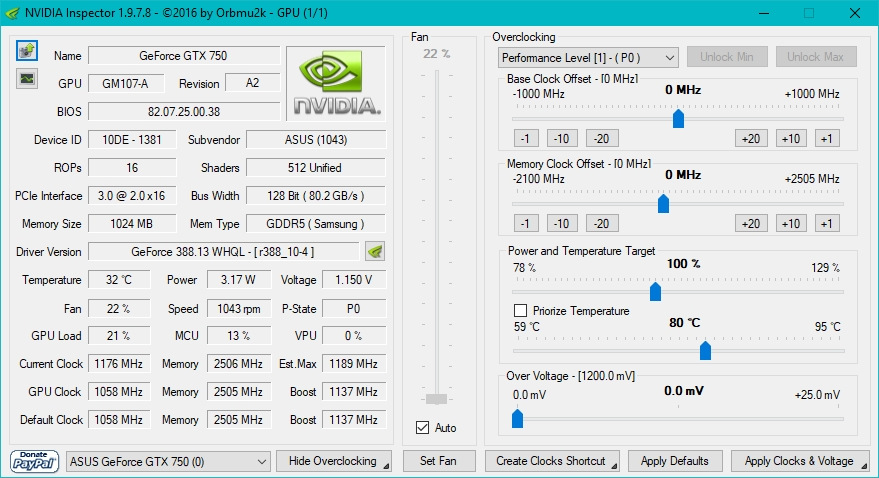Click the Voltage value 1.150 V
879x478 pixels.
tap(354, 280)
